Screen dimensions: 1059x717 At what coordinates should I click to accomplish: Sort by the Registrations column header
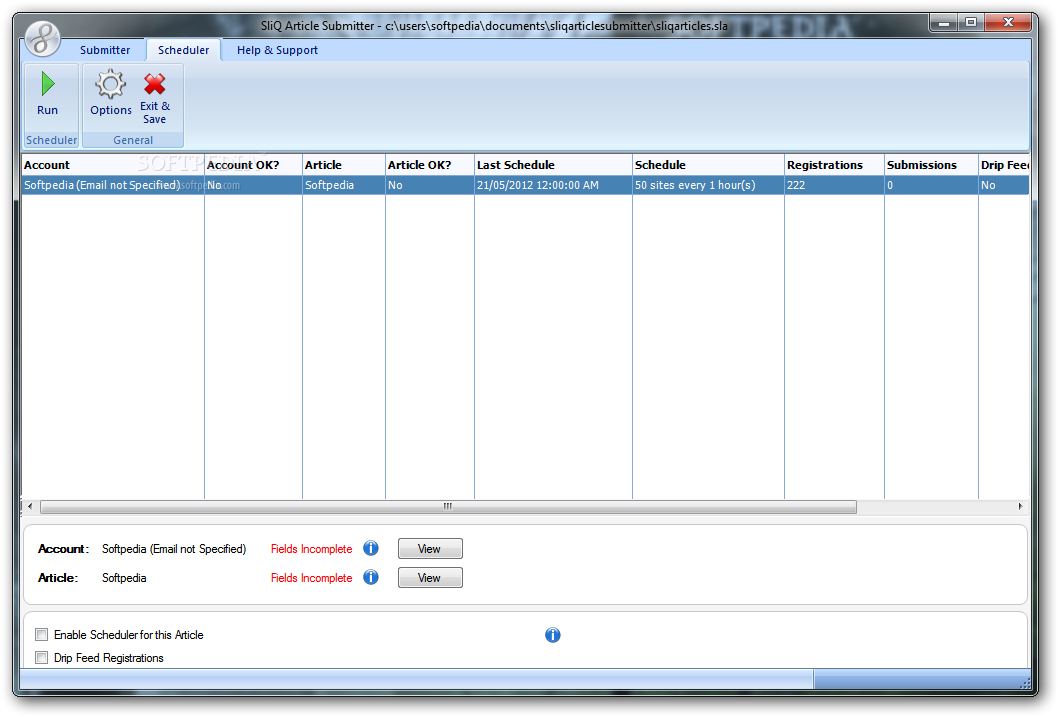point(834,165)
